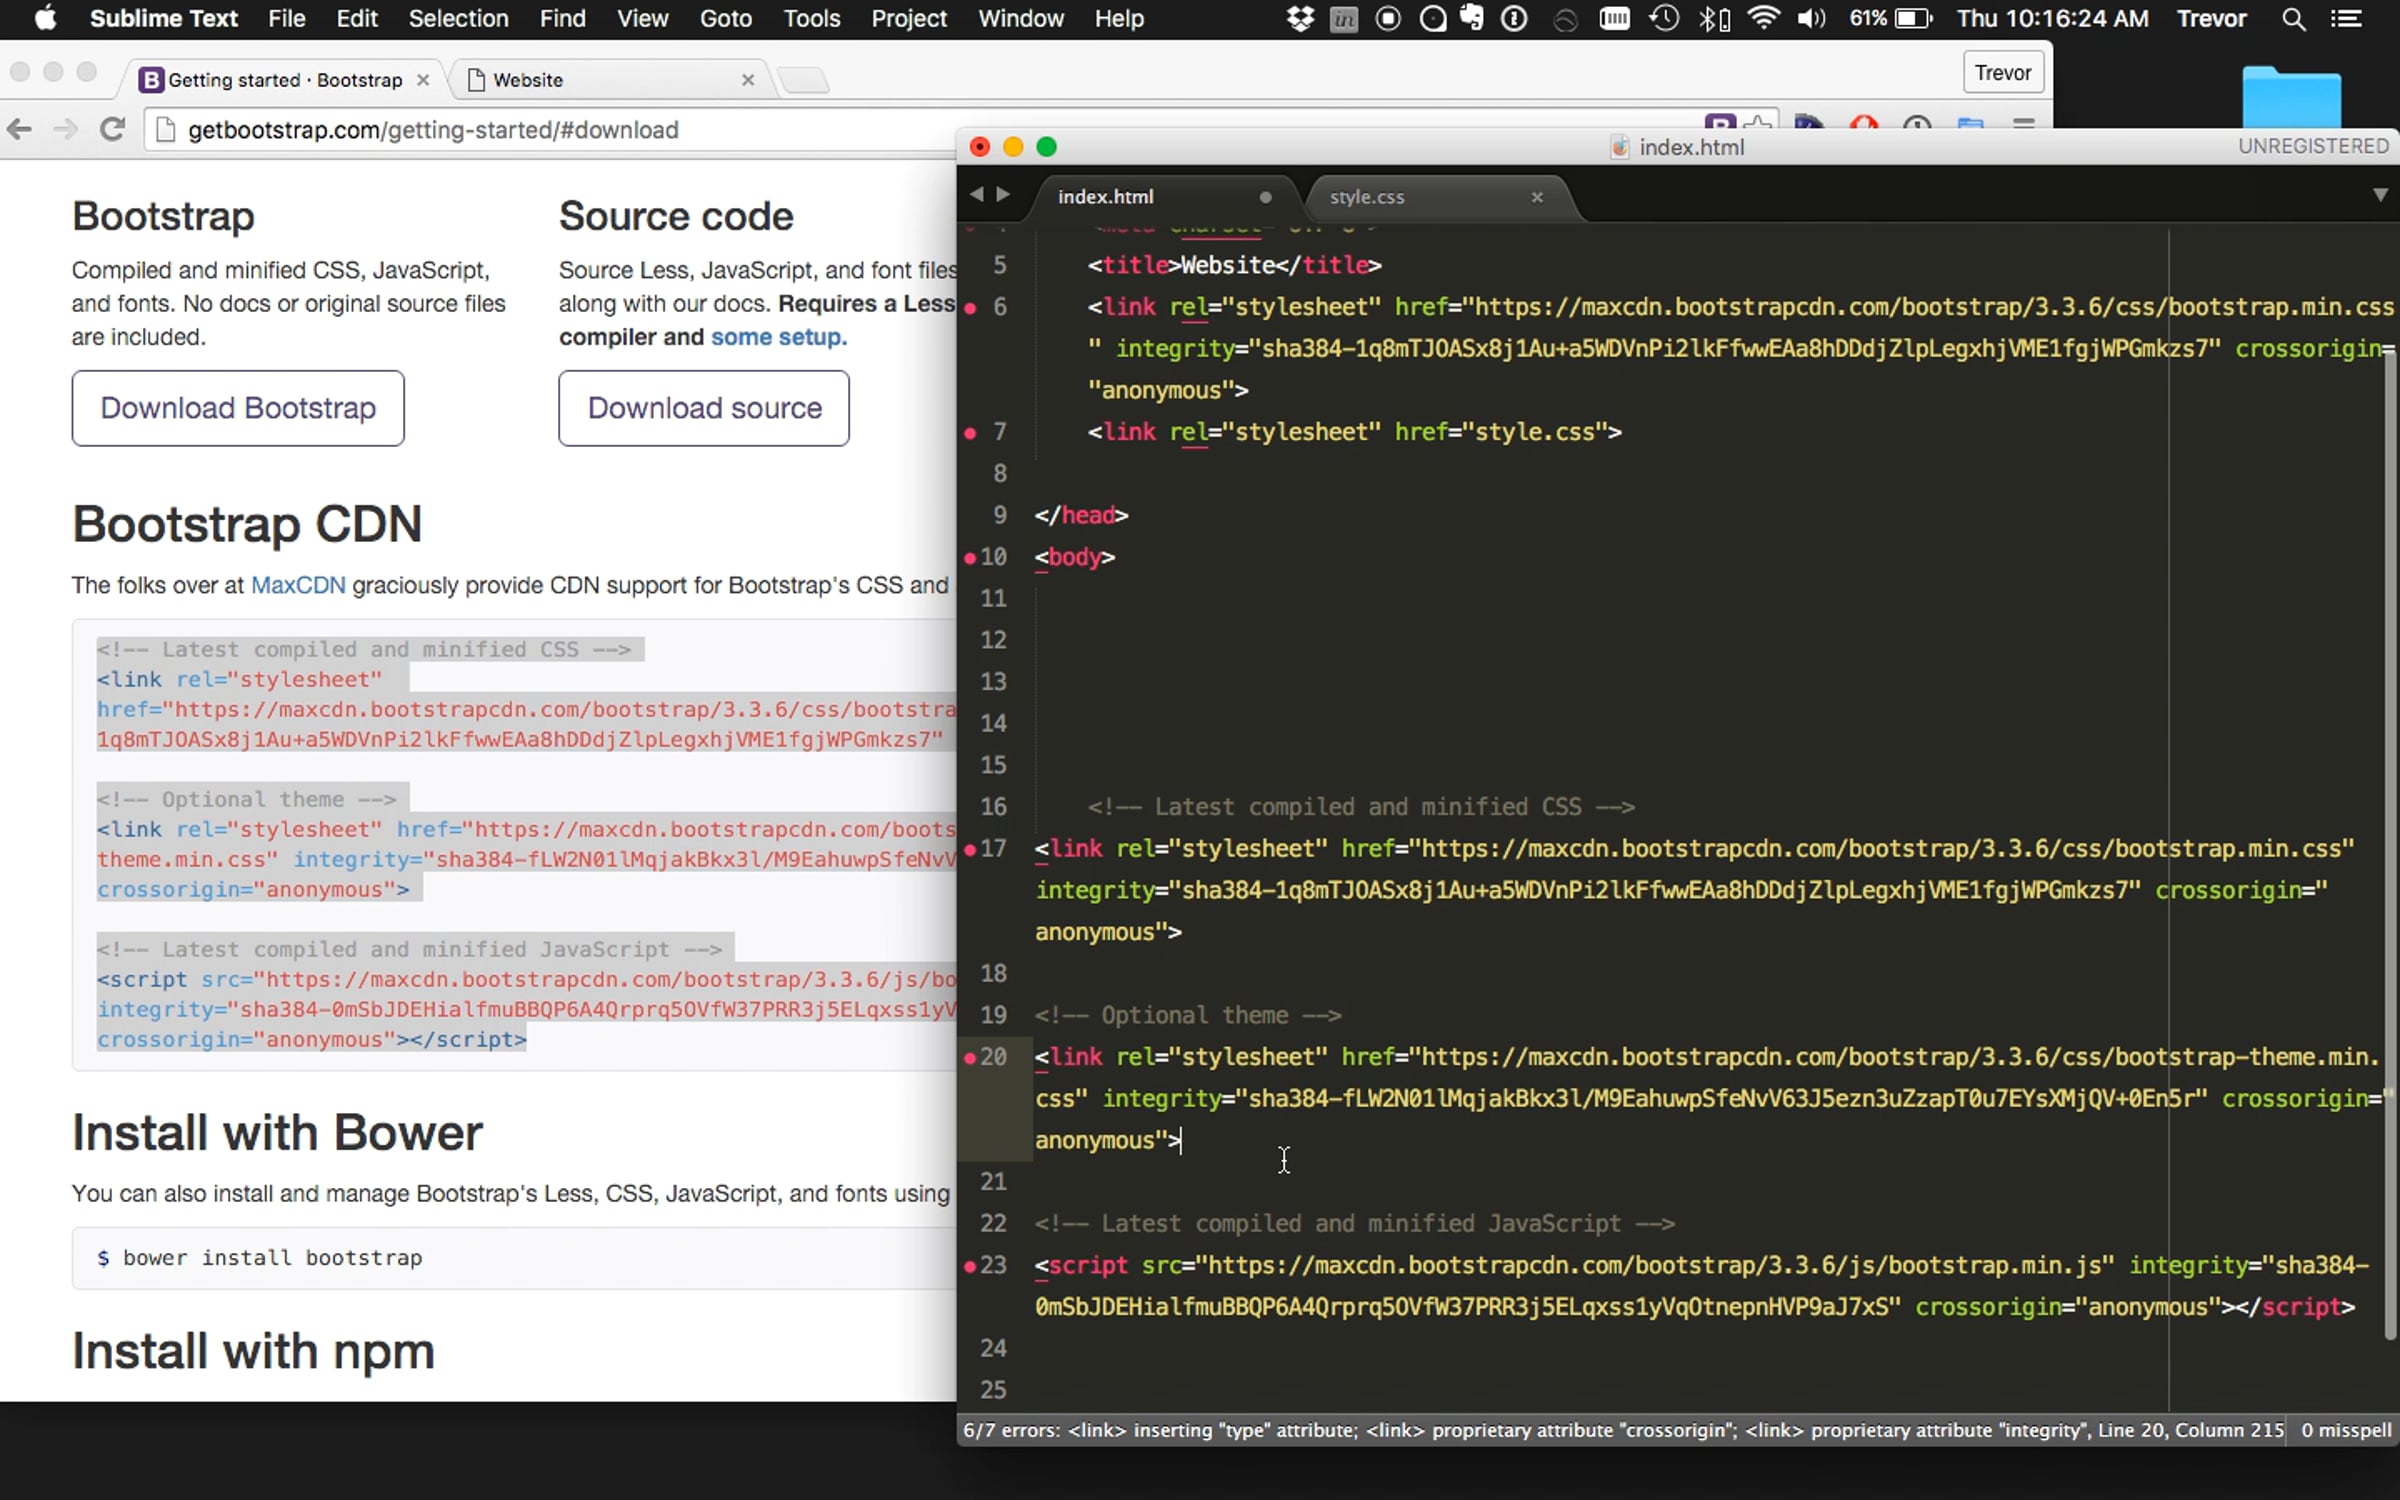Click the 'Optional theme' comment on line 19
The image size is (2400, 1500).
tap(1188, 1016)
